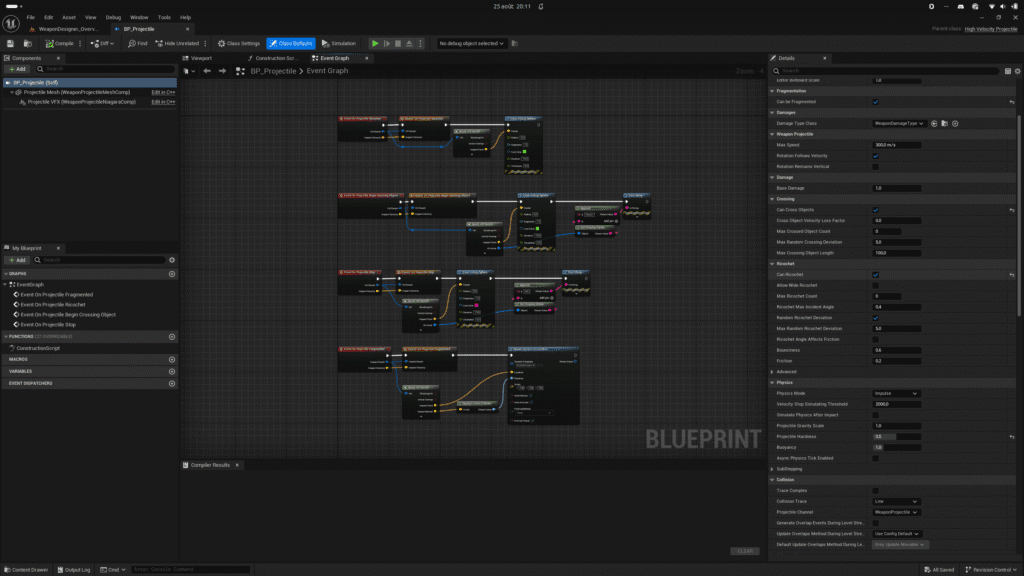Screen dimensions: 1024x576
Task: Use selected asset for Damage Type Class
Action: 934,123
